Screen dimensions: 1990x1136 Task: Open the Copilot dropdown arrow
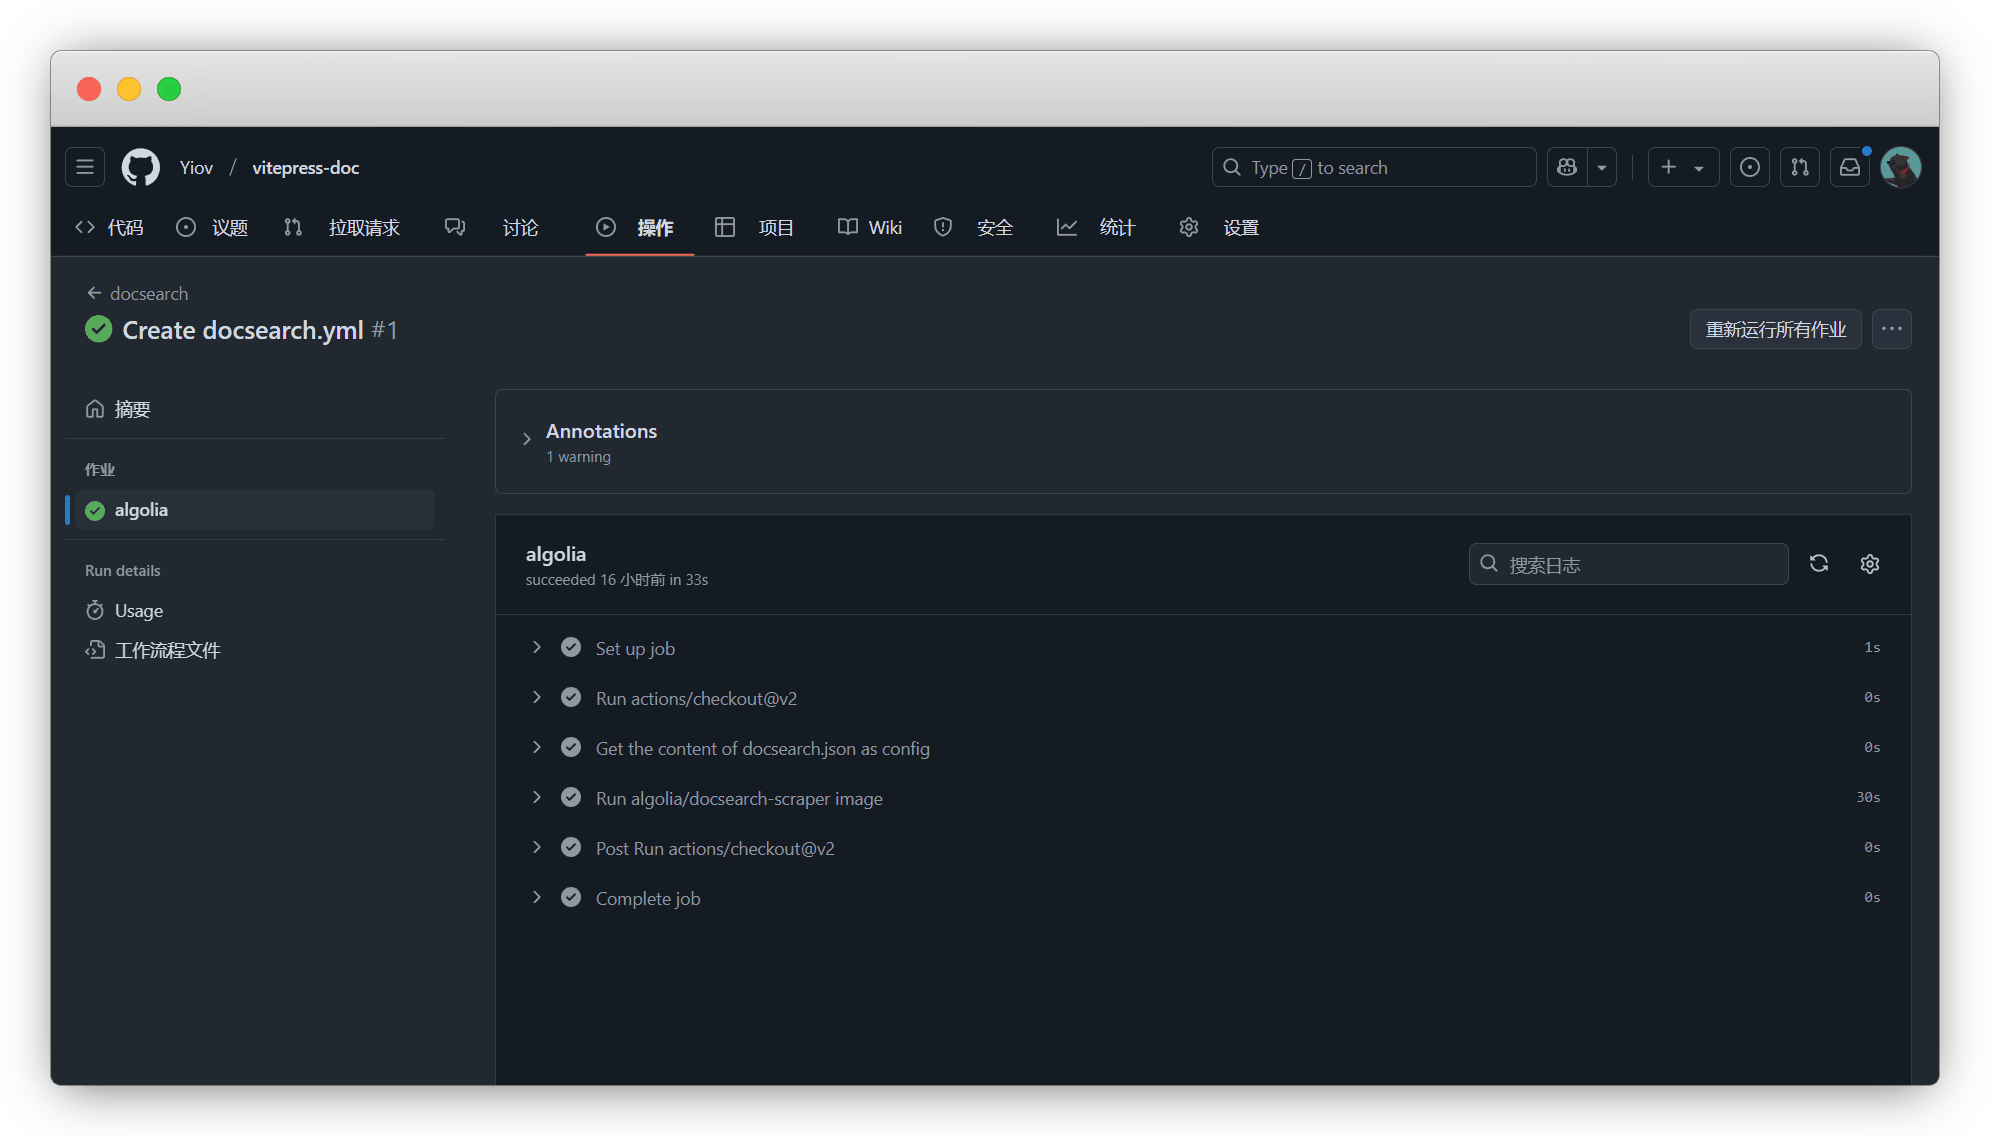[x=1602, y=167]
